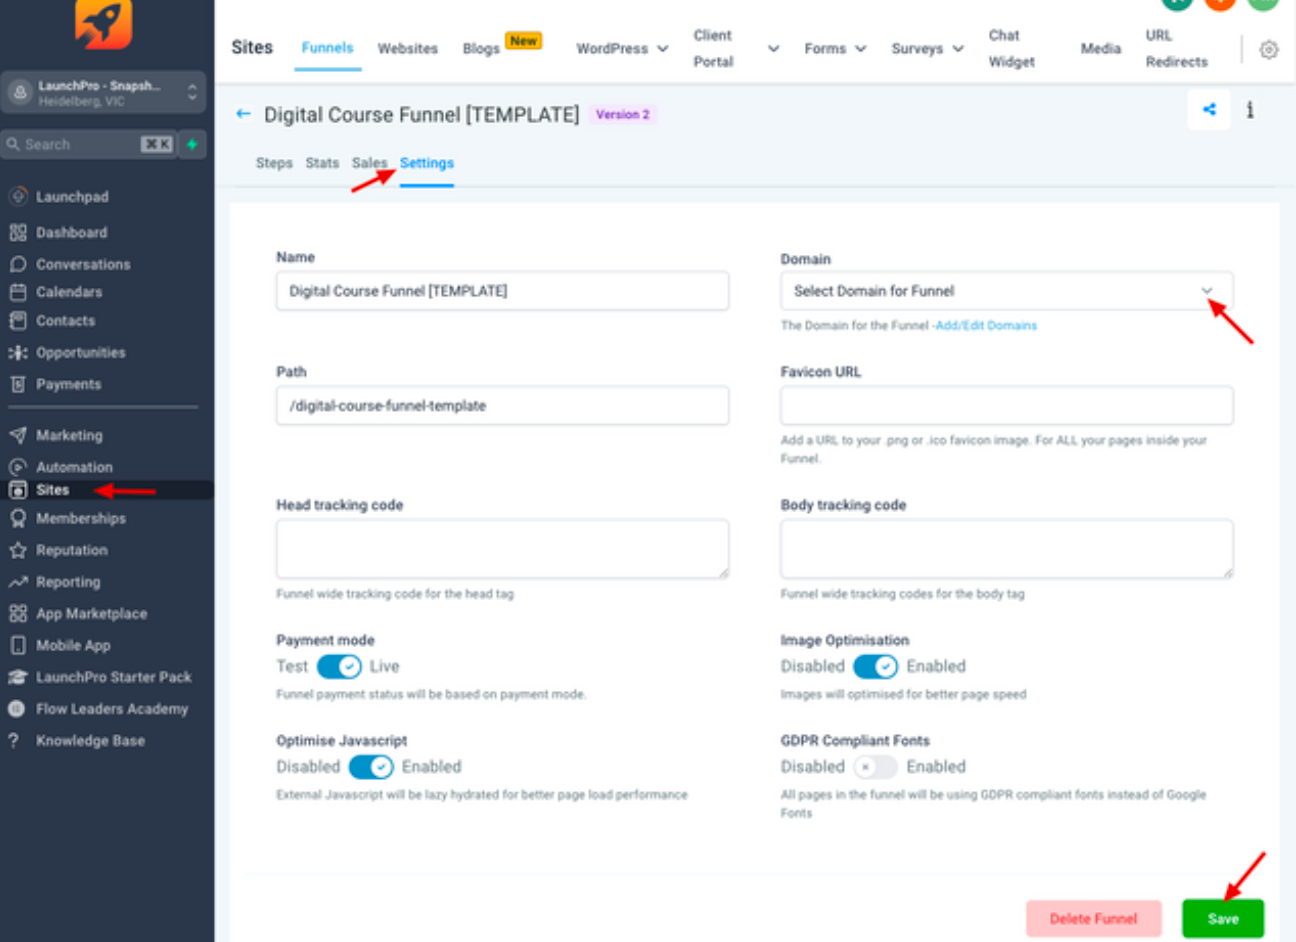Click the Automation icon

[17, 467]
